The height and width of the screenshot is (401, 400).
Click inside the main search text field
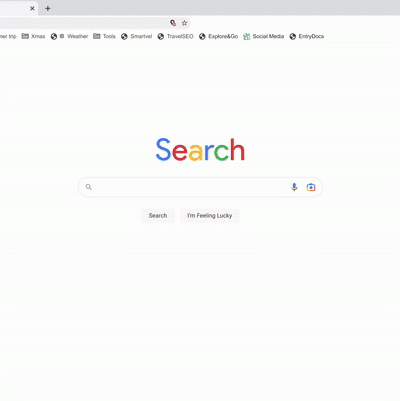(190, 187)
